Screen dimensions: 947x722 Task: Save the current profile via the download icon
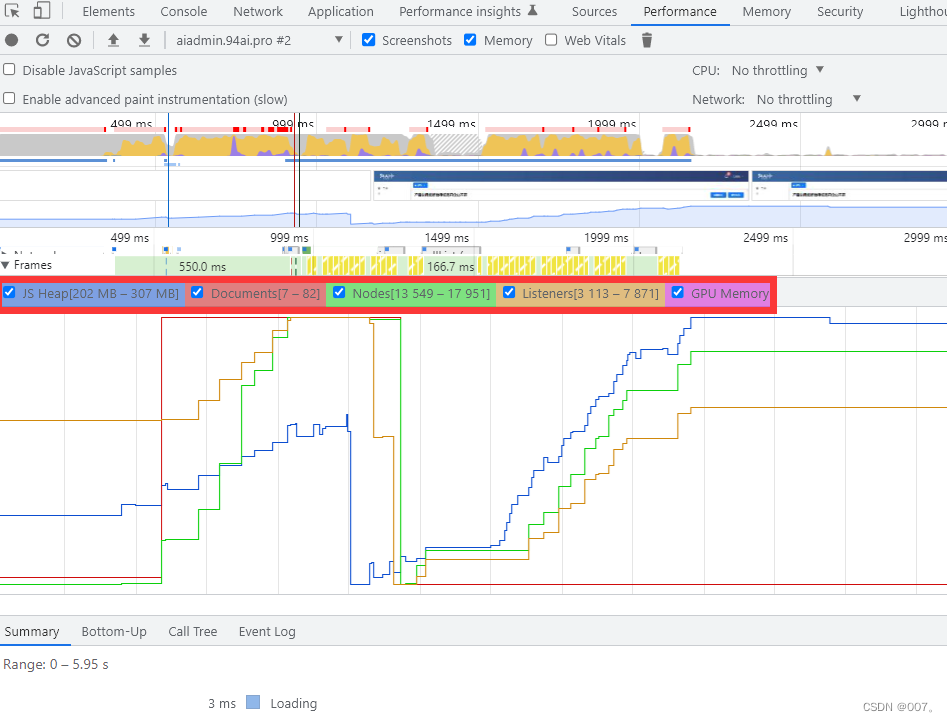point(143,40)
